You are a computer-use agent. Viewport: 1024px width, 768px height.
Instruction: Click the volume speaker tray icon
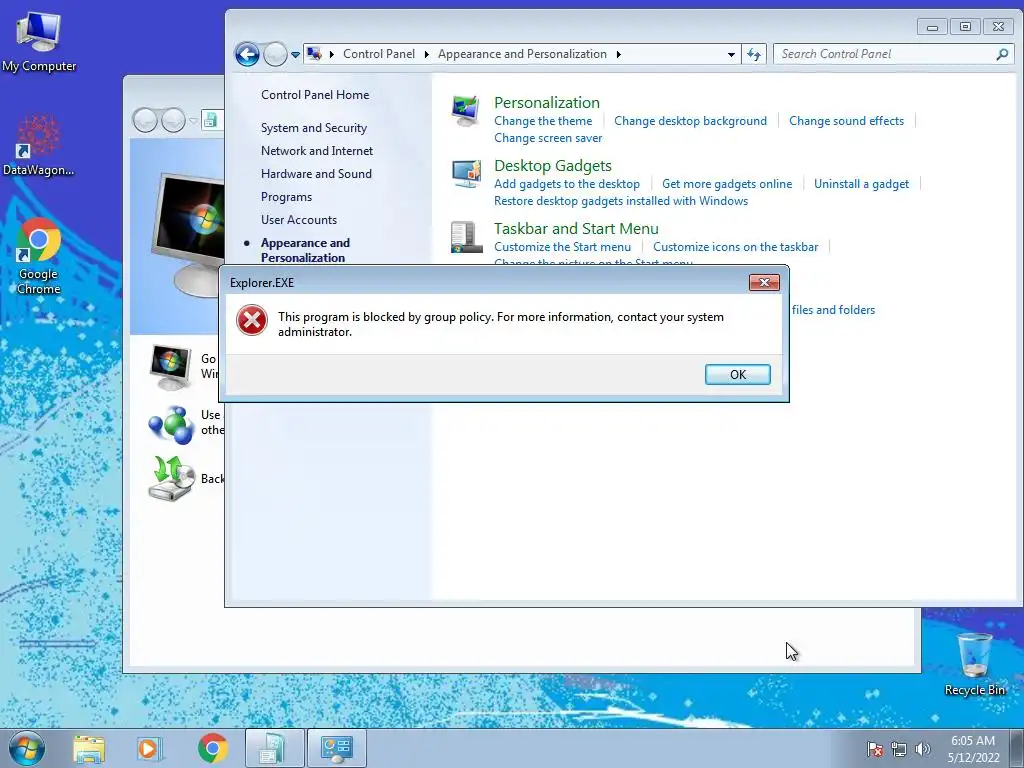pyautogui.click(x=923, y=749)
